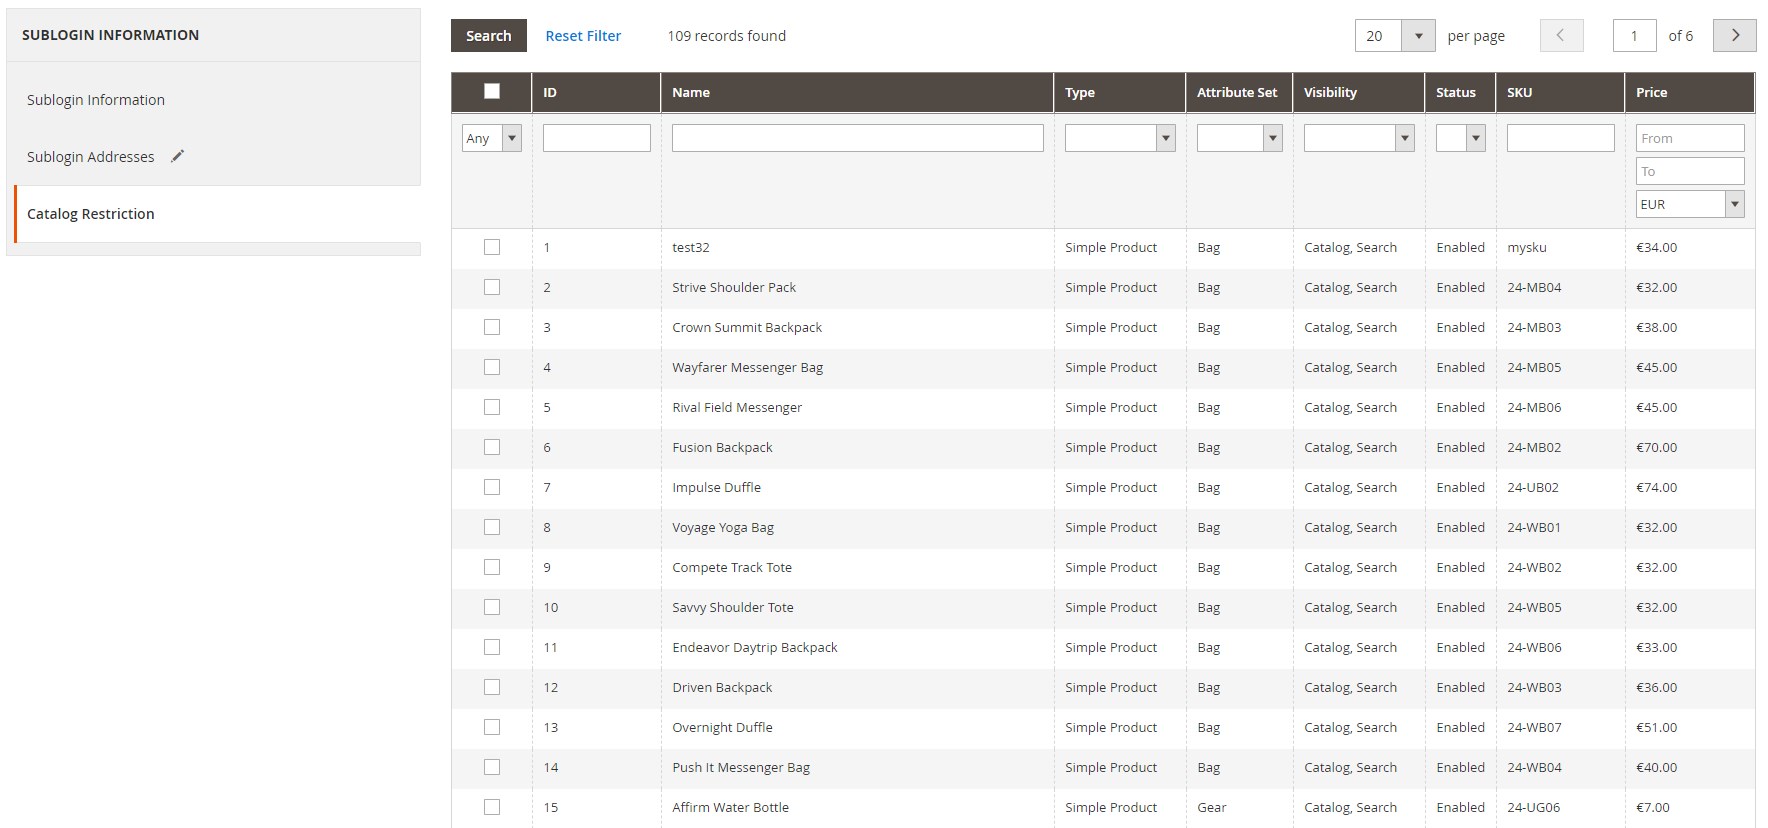This screenshot has width=1768, height=828.
Task: Sort by the Attribute Set column header
Action: click(x=1239, y=92)
